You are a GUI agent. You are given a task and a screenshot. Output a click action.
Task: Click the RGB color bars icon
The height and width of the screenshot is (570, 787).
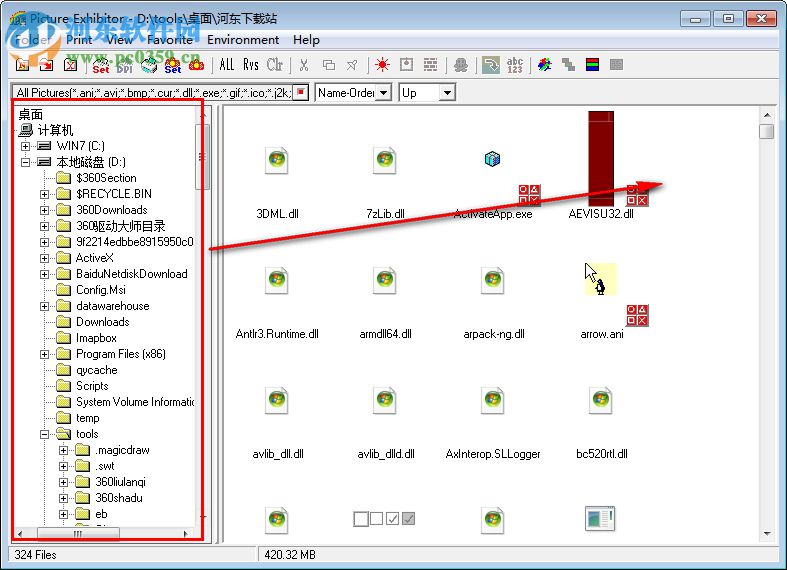point(592,65)
